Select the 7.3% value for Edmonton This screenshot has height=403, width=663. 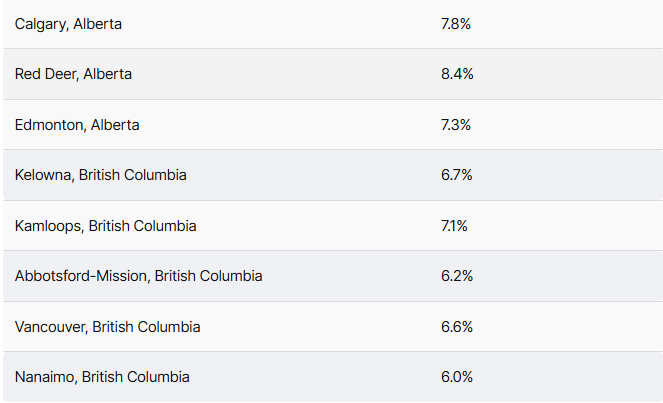[x=456, y=125]
